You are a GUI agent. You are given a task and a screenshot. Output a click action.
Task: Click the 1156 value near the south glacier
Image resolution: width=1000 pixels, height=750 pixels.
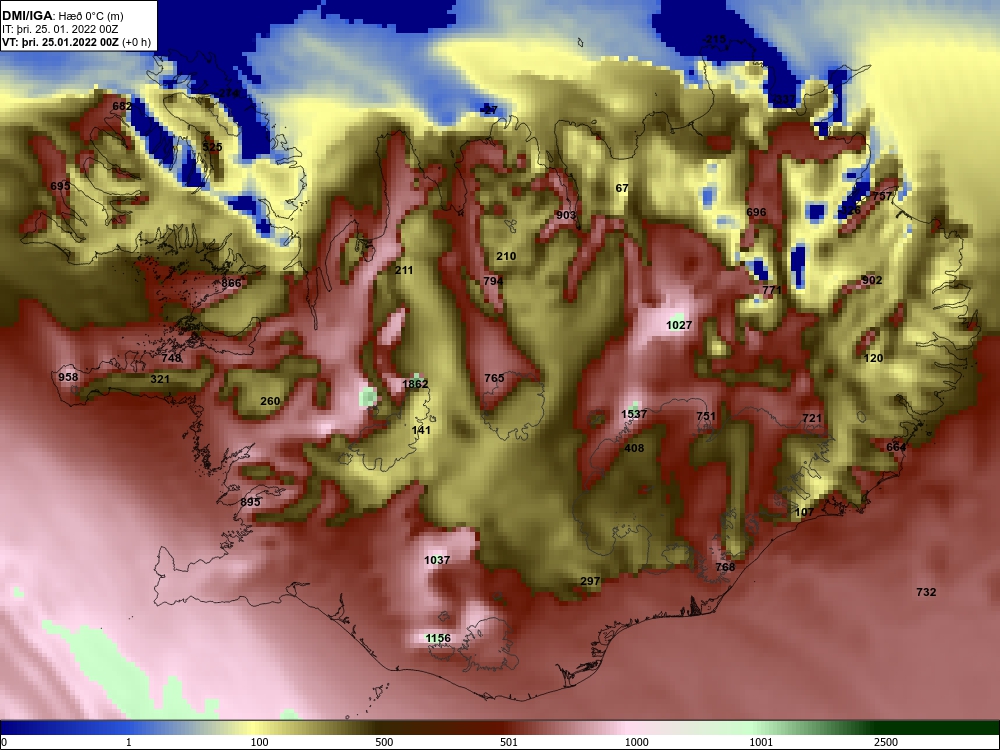(438, 638)
